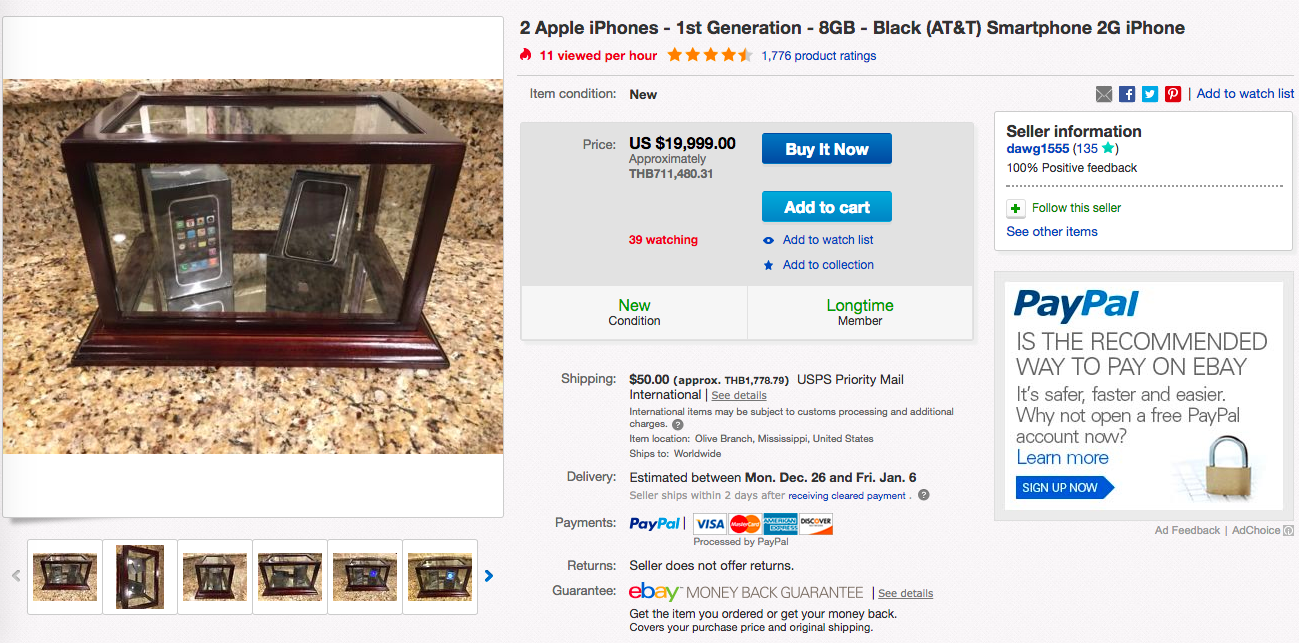This screenshot has height=643, width=1299.
Task: Click the eye icon beside watch list
Action: pyautogui.click(x=768, y=240)
